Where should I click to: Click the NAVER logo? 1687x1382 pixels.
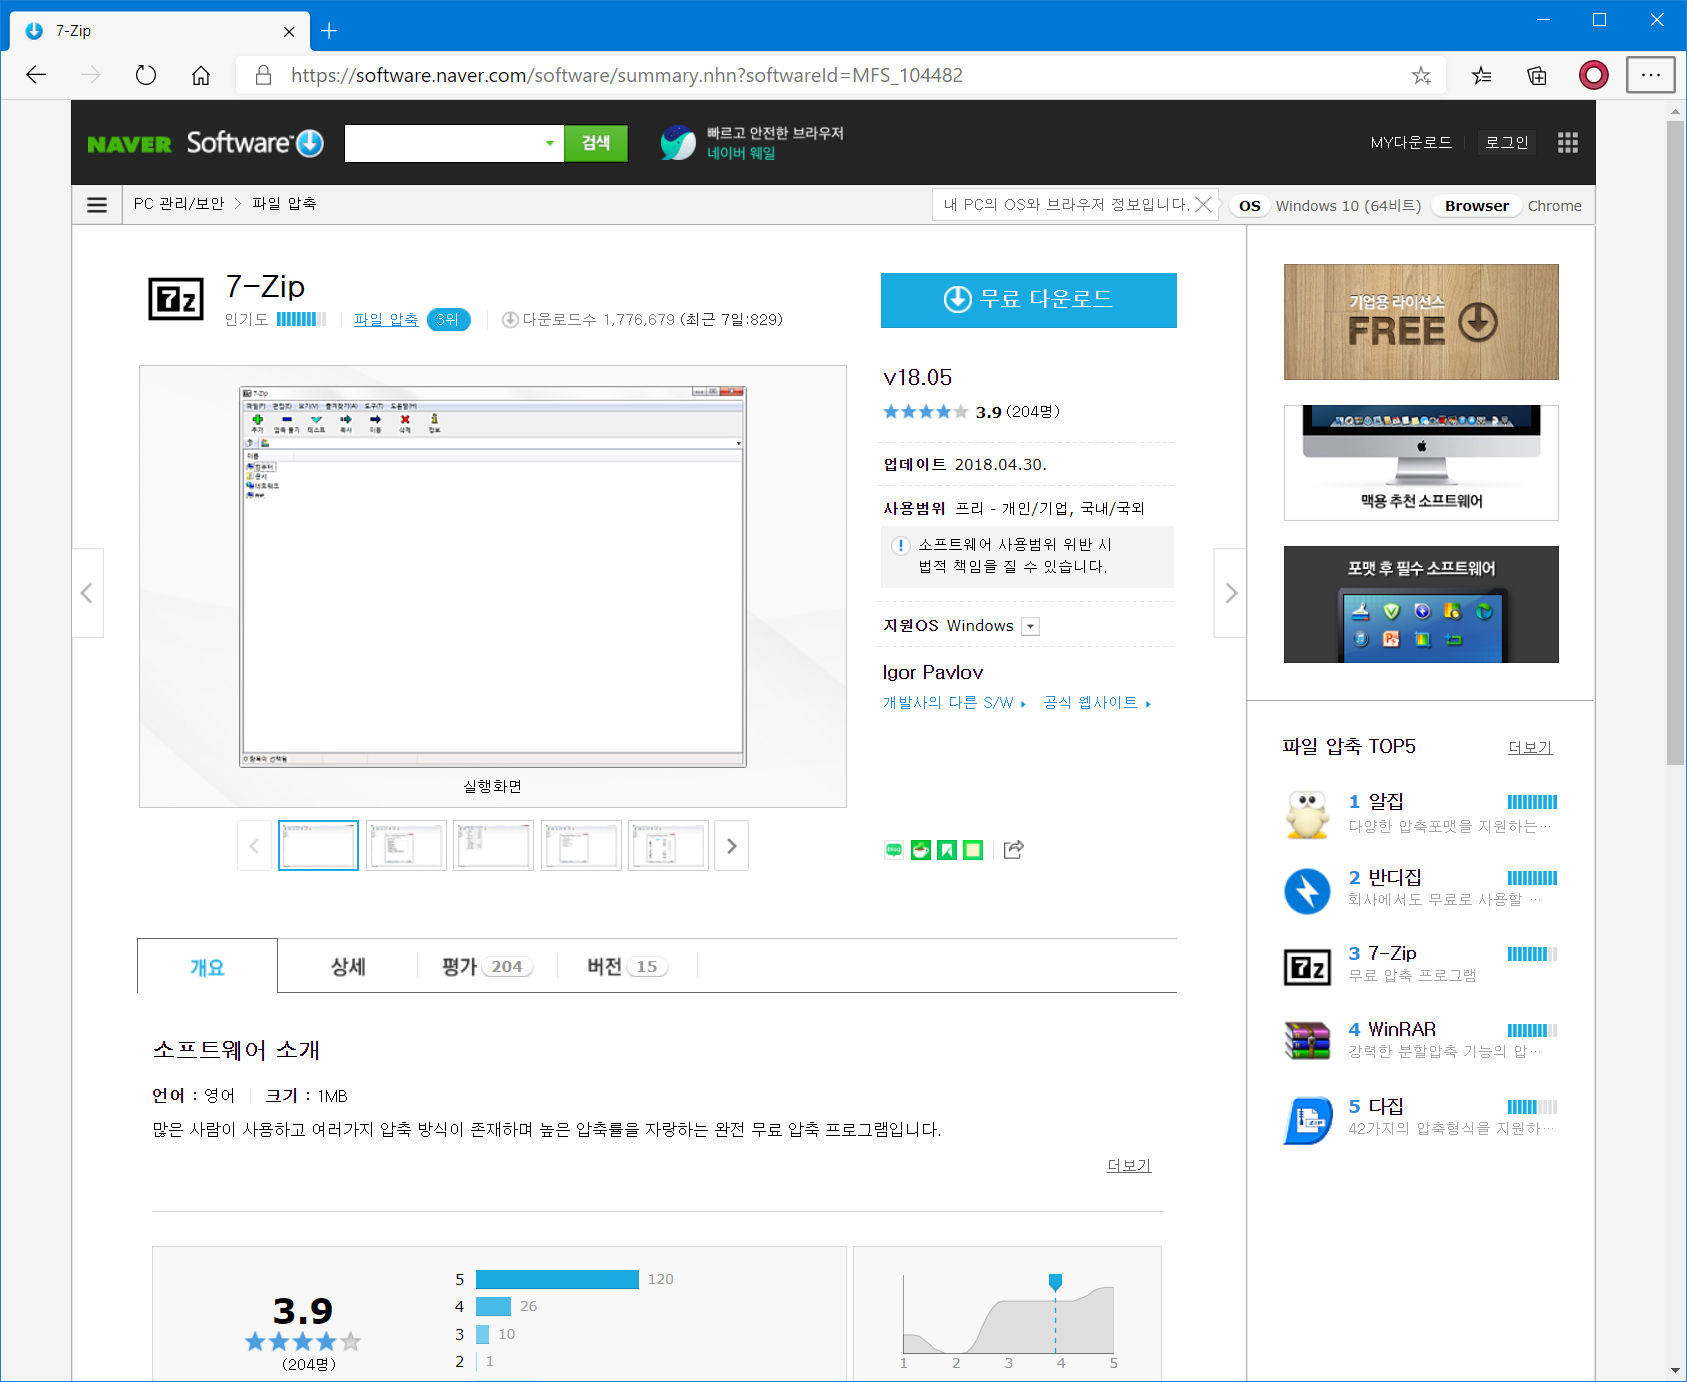(x=129, y=144)
